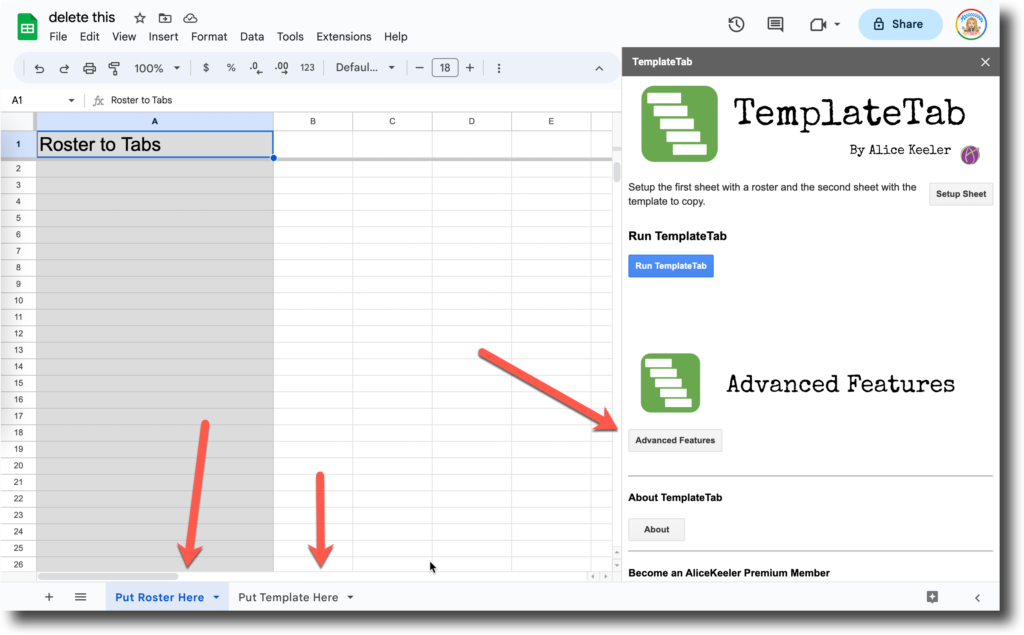The image size is (1024, 635).
Task: Select cell A1 'Roster to Tabs'
Action: tap(155, 144)
